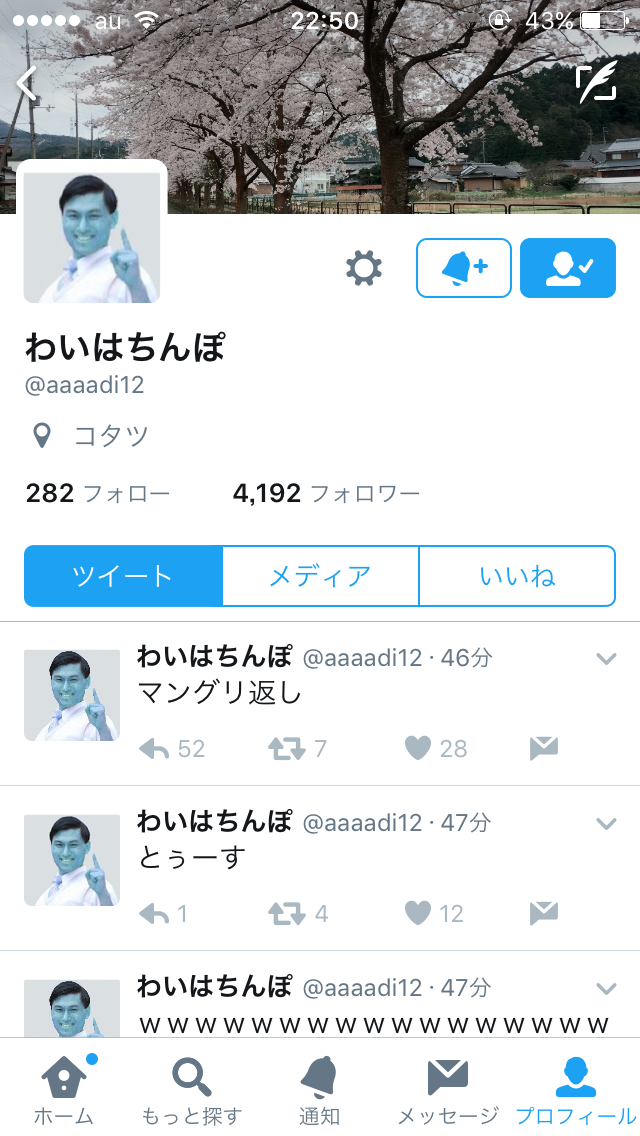View the 4,192 フォロワー list
Viewport: 640px width, 1136px height.
point(326,493)
